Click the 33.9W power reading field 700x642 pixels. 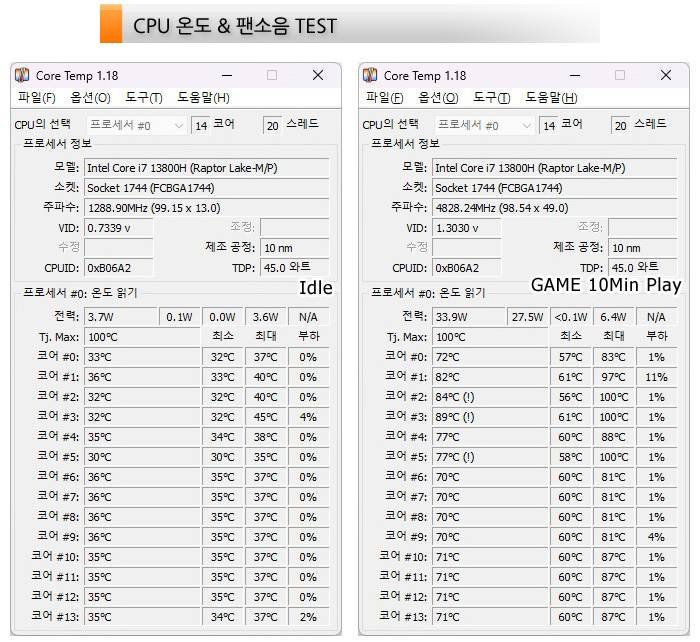click(468, 317)
